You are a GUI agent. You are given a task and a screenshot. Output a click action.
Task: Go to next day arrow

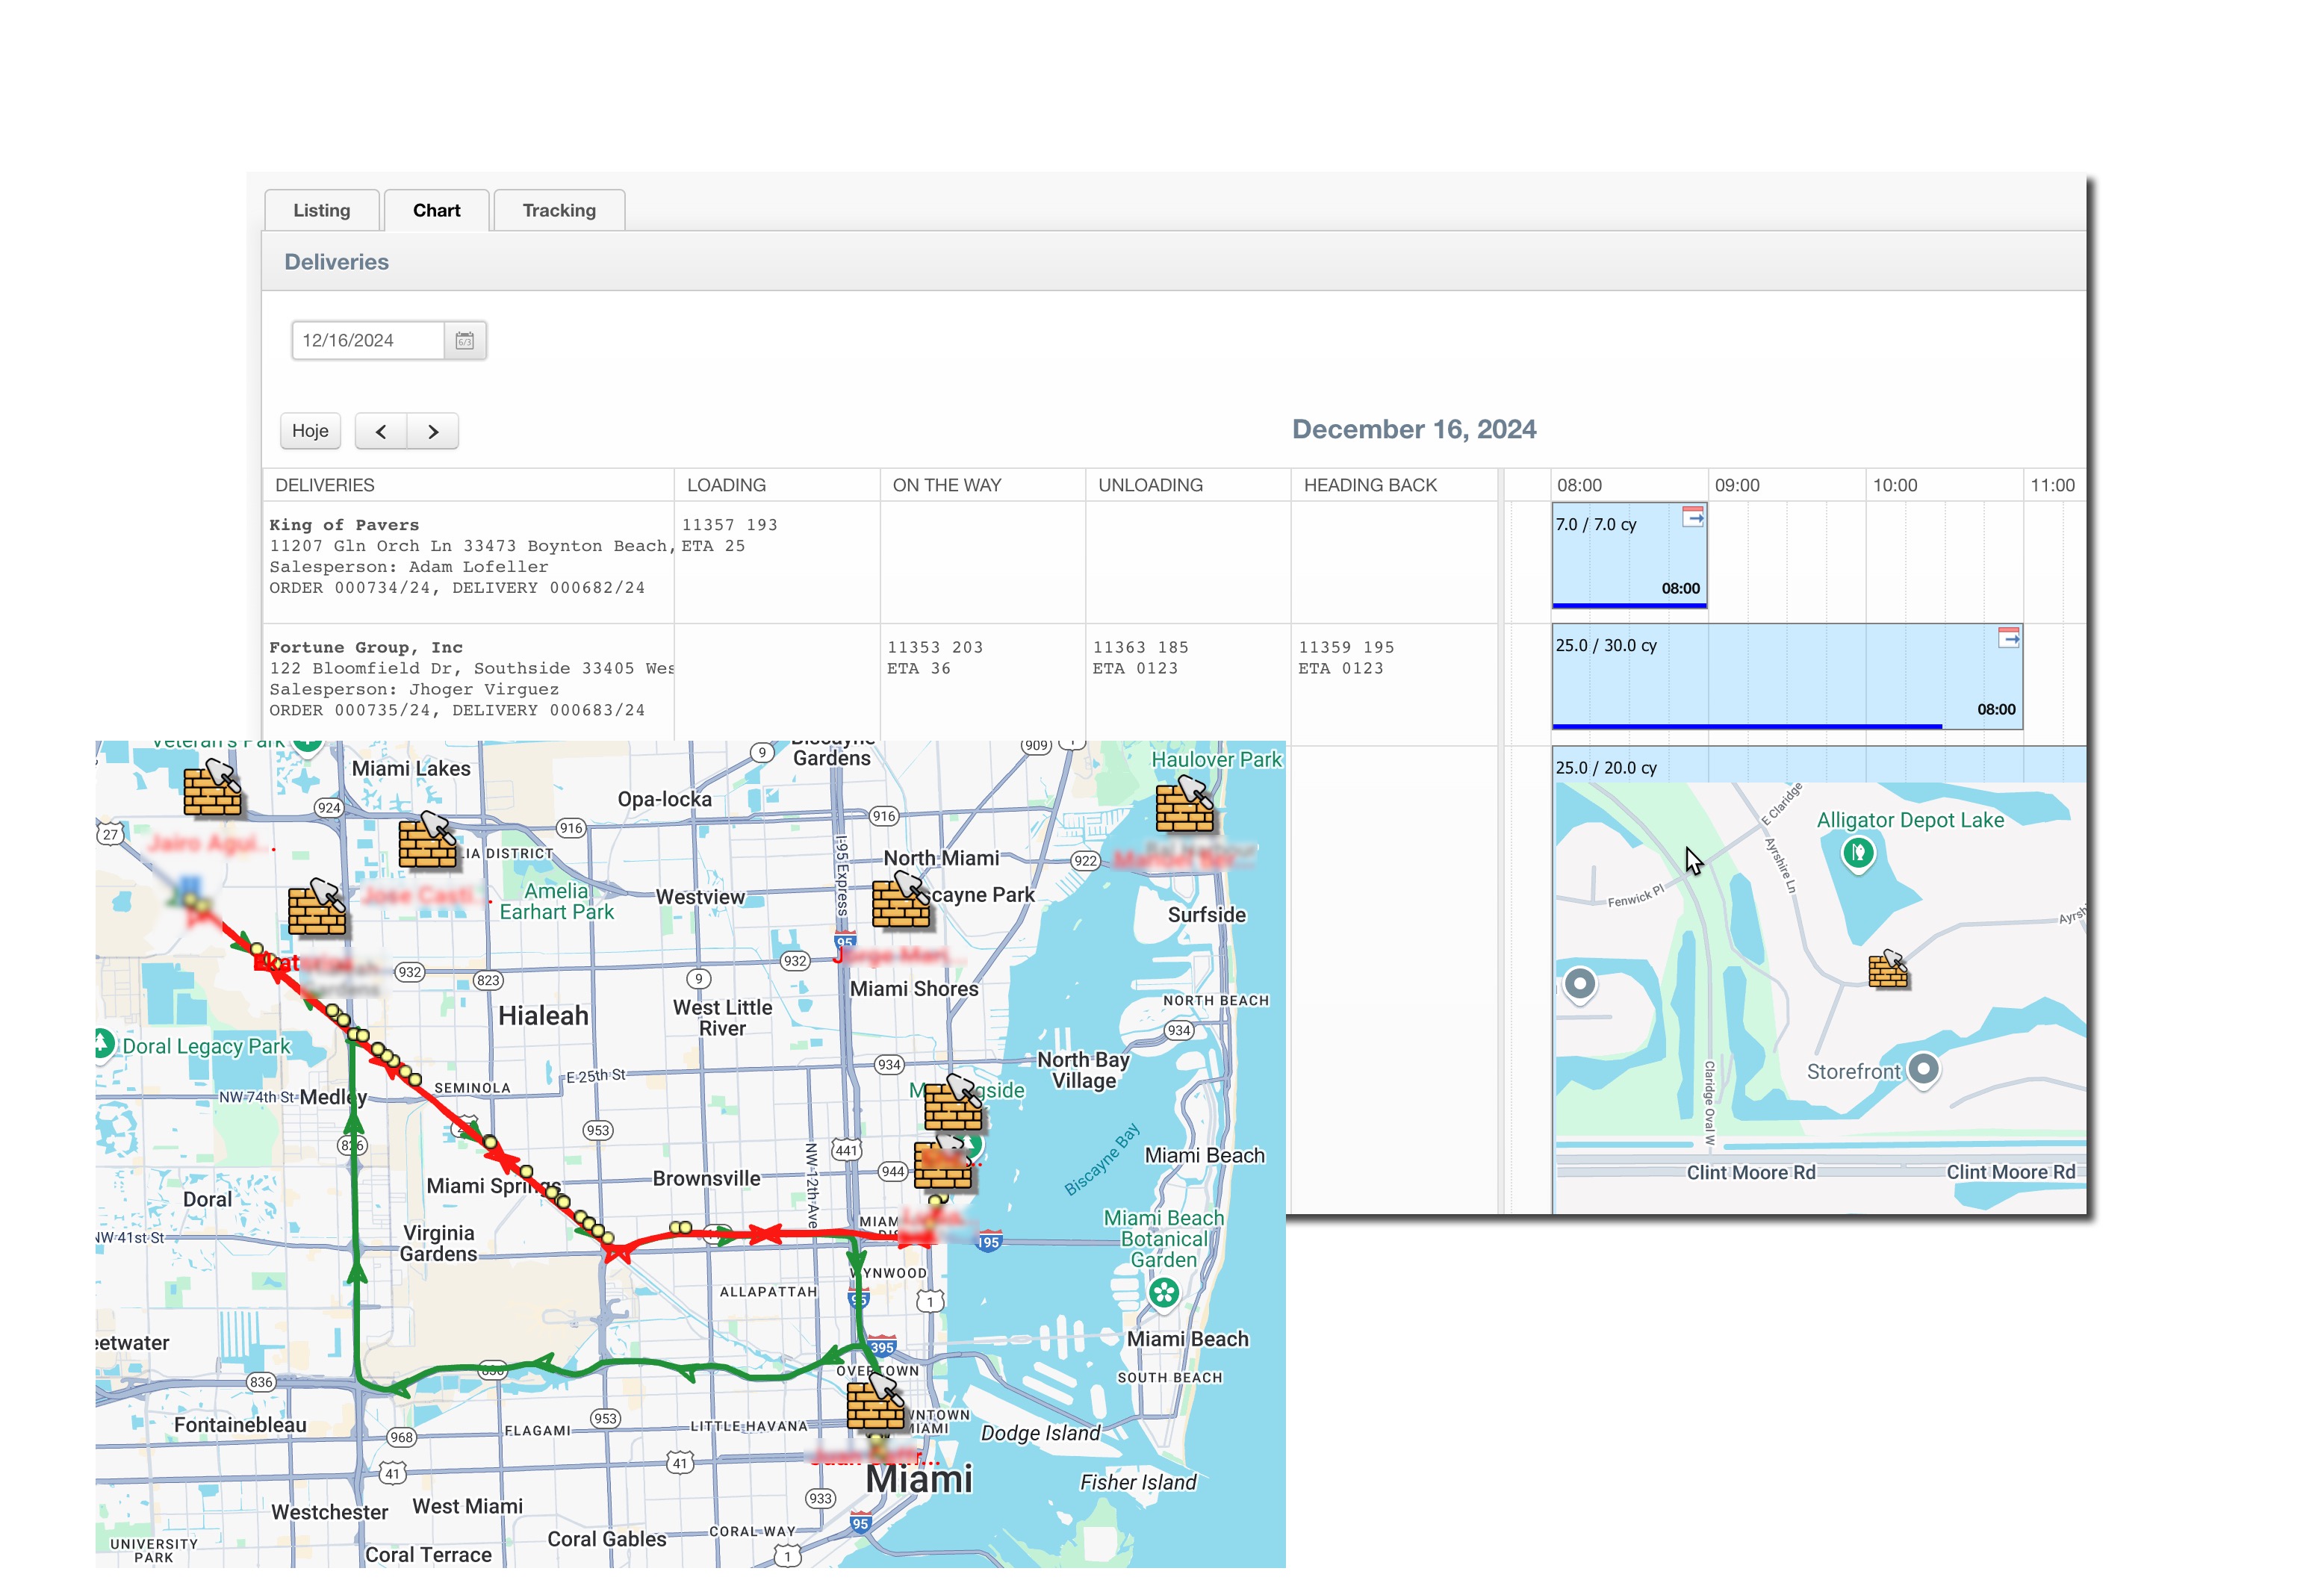point(433,431)
